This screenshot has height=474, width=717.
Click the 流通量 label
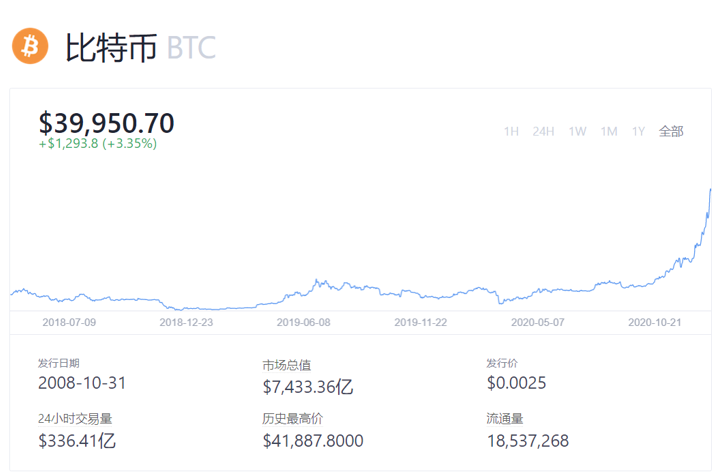(x=505, y=419)
